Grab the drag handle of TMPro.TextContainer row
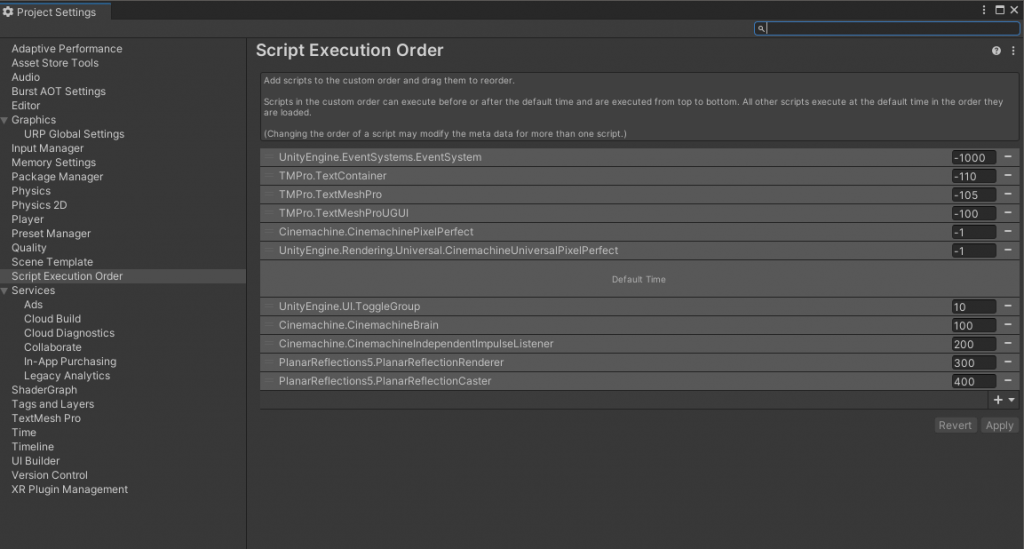The width and height of the screenshot is (1024, 549). coord(268,176)
